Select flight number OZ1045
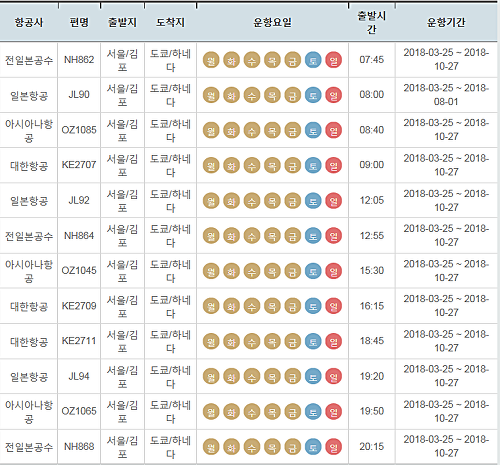The width and height of the screenshot is (500, 465). (79, 270)
